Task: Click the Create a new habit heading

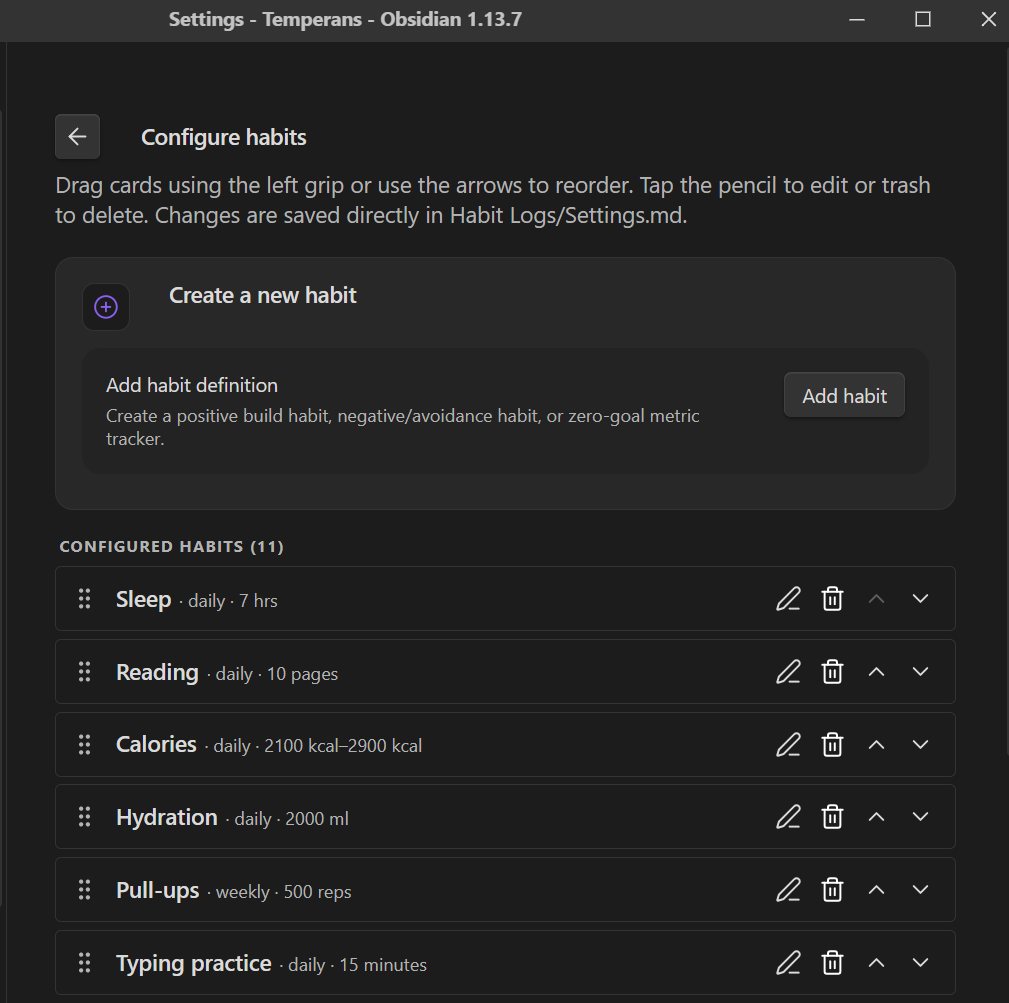Action: point(263,295)
